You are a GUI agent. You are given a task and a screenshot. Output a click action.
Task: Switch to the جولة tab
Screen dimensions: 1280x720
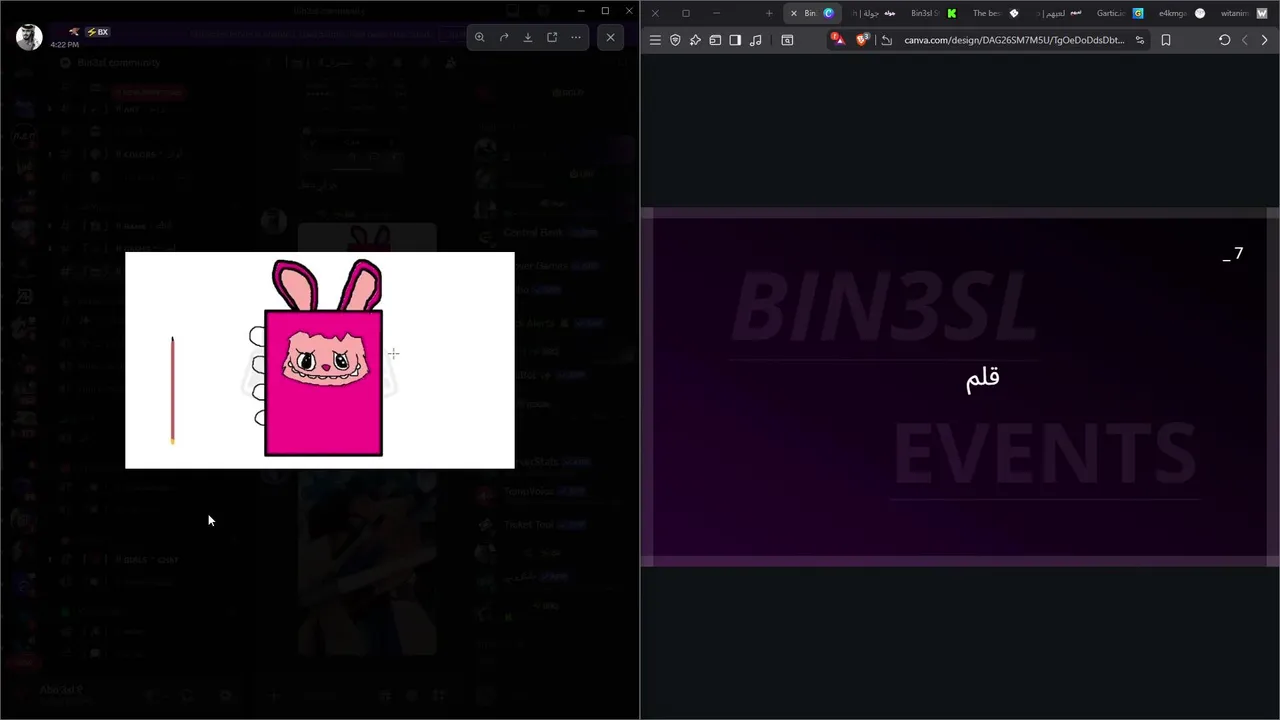874,13
